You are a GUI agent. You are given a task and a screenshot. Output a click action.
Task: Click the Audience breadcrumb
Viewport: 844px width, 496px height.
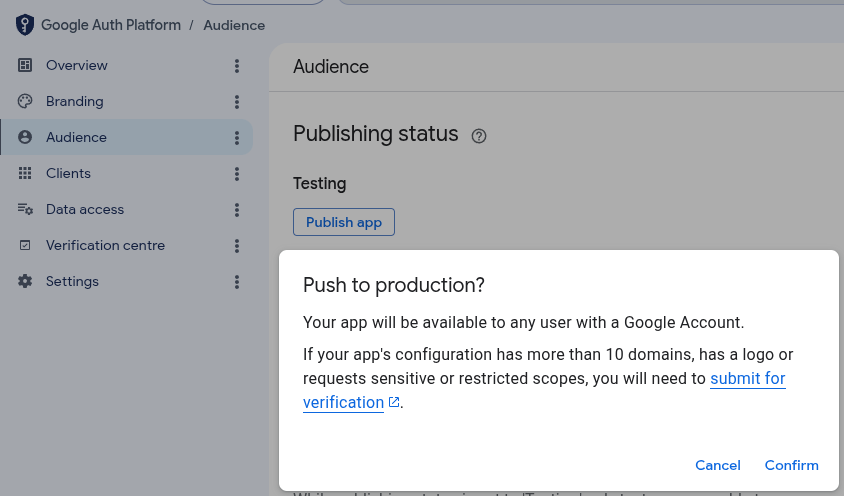234,25
